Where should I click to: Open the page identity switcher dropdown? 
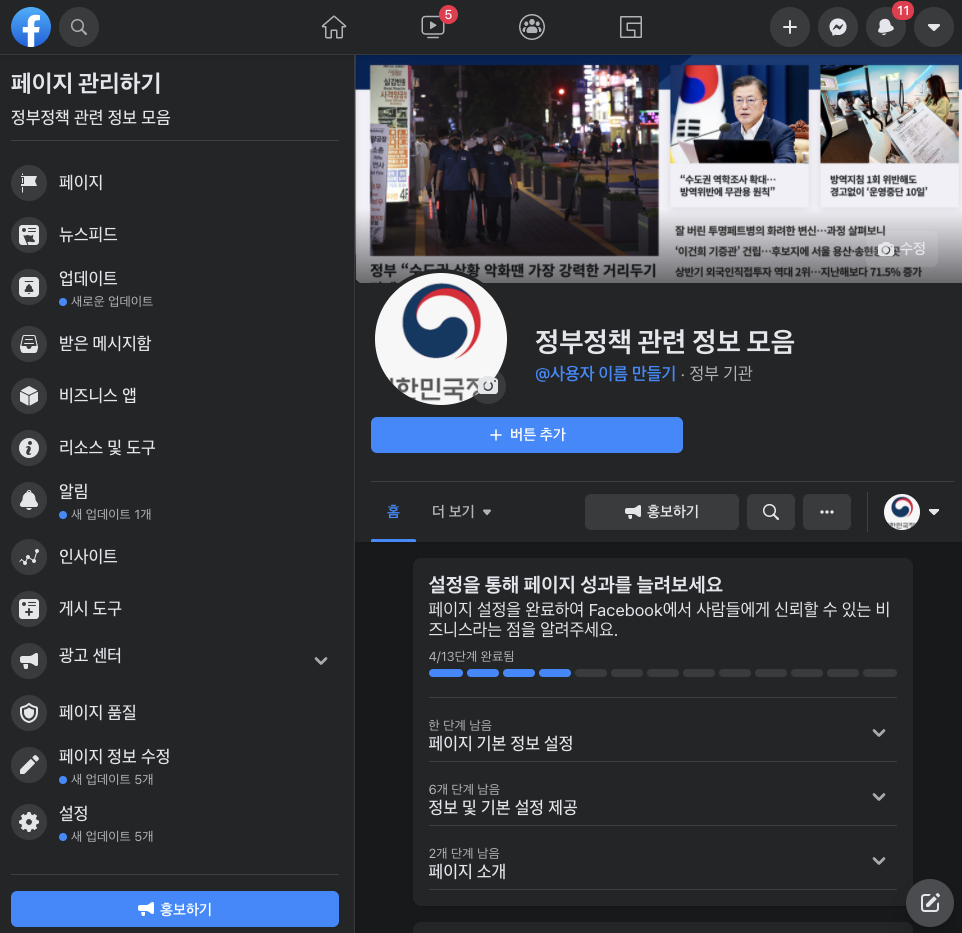(911, 512)
